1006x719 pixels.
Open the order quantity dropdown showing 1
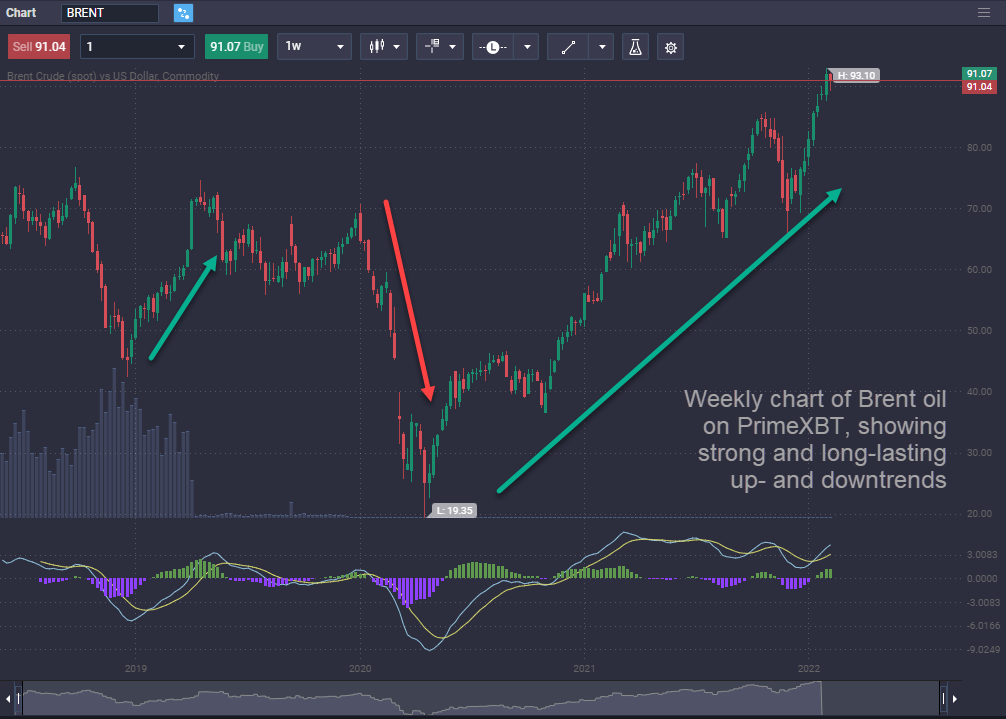136,46
